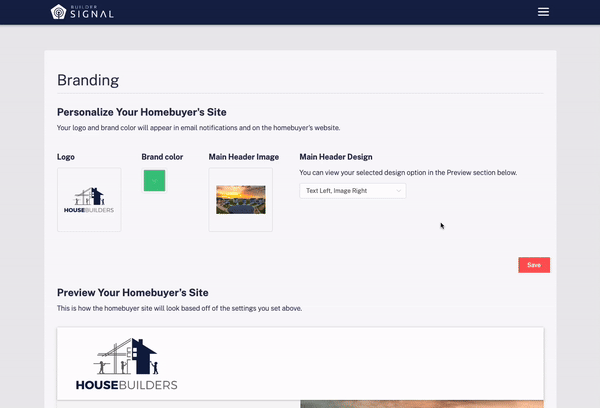Image resolution: width=600 pixels, height=408 pixels.
Task: Click the Builder Signal logo icon
Action: click(x=59, y=12)
